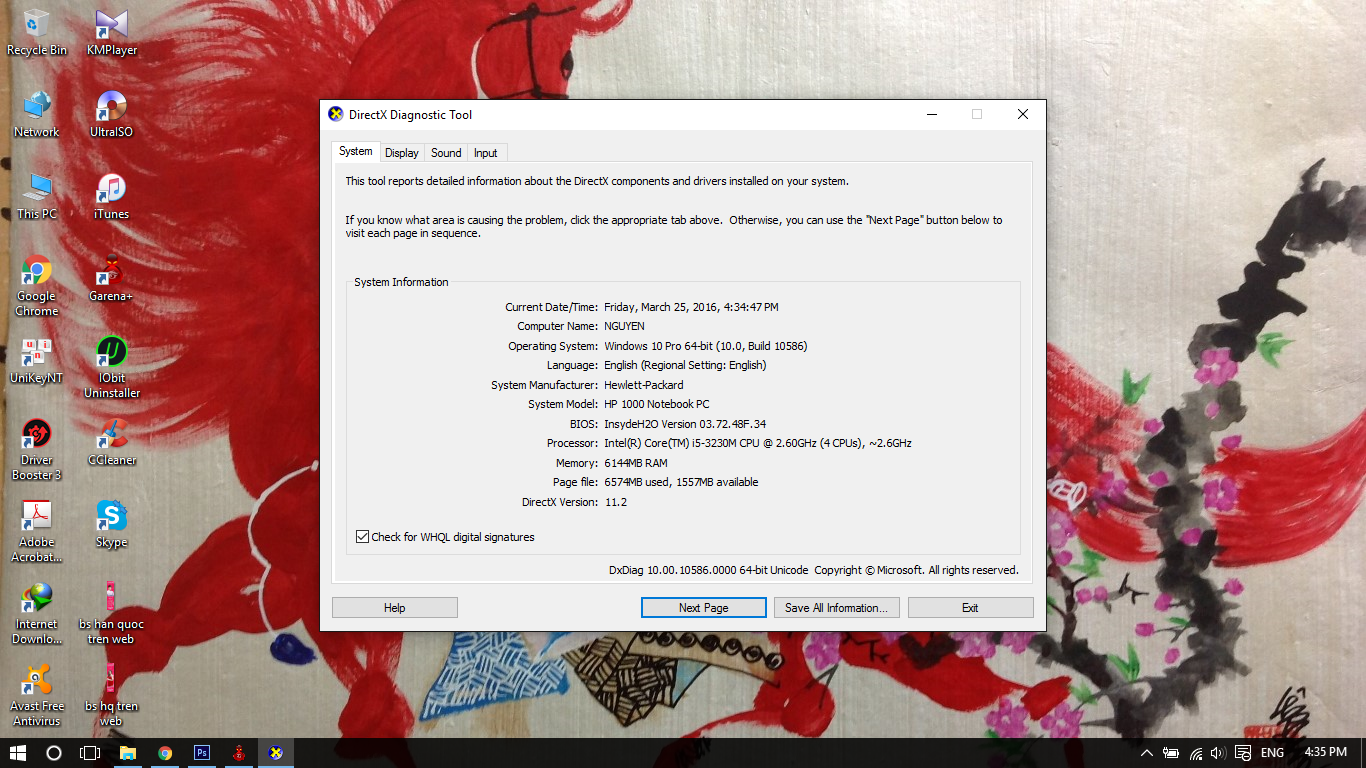Image resolution: width=1366 pixels, height=768 pixels.
Task: Select the Skype desktop shortcut
Action: pyautogui.click(x=111, y=524)
